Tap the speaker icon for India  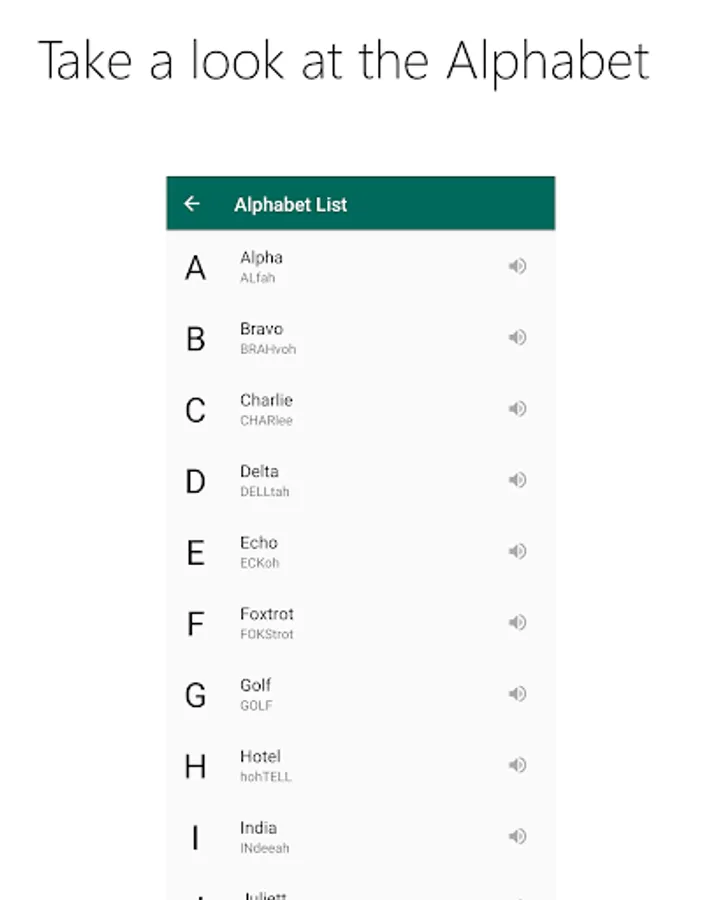[x=517, y=836]
